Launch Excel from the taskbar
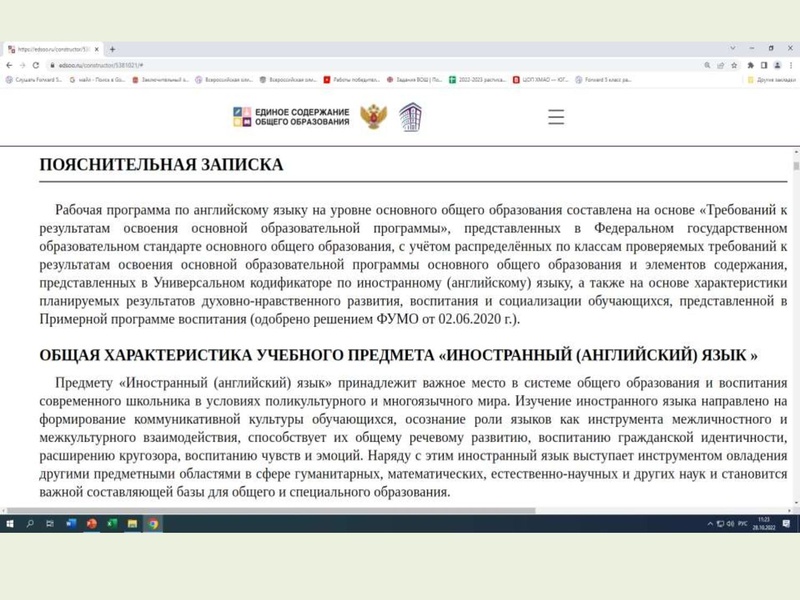This screenshot has height=600, width=800. [x=110, y=523]
